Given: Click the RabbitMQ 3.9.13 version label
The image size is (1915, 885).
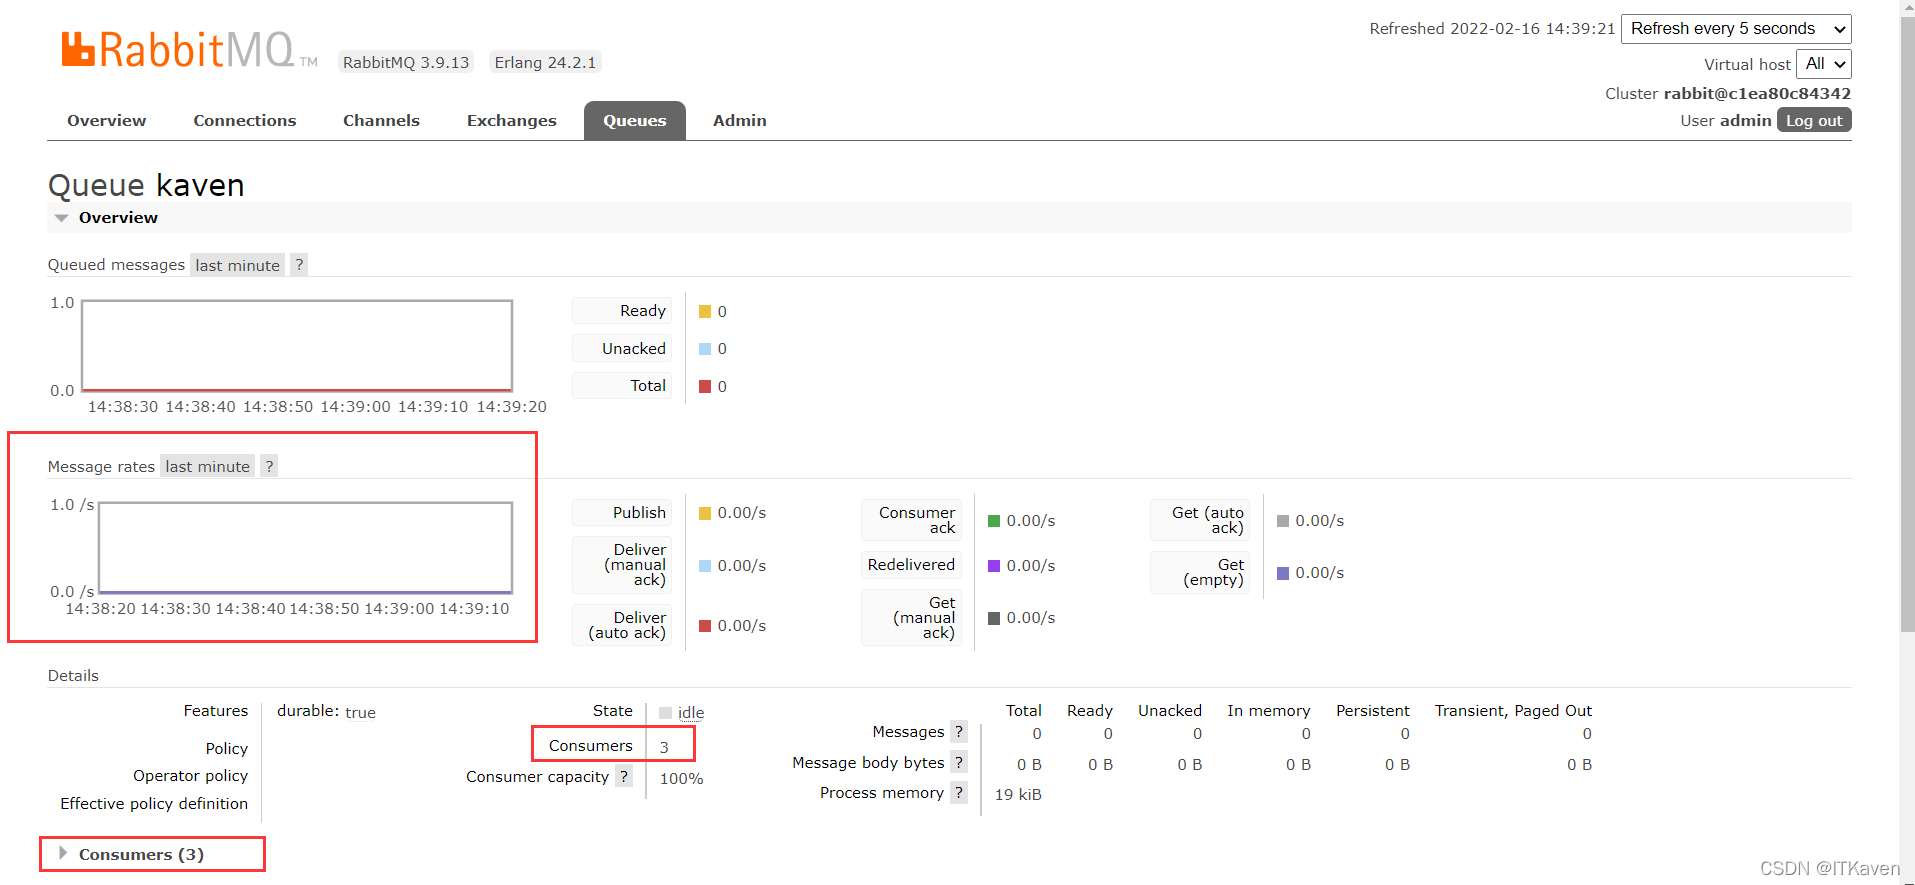Looking at the screenshot, I should [x=406, y=62].
